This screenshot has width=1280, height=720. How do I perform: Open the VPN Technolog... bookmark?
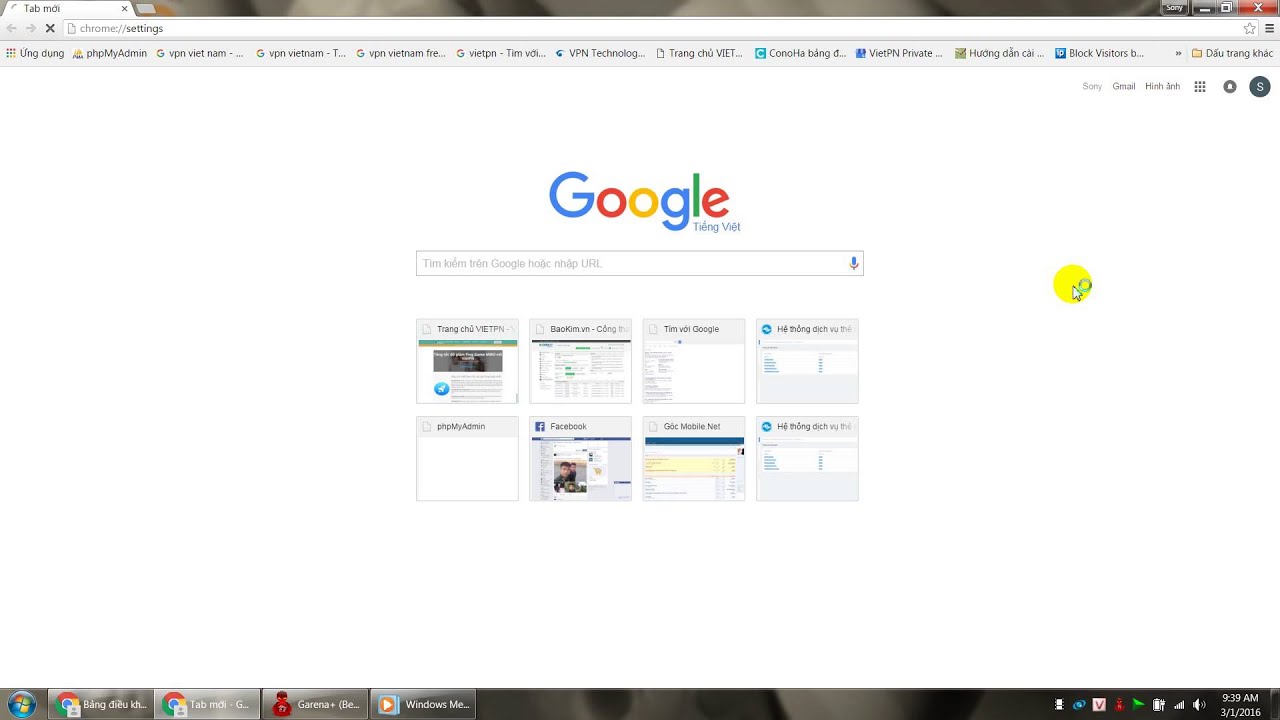click(x=600, y=53)
